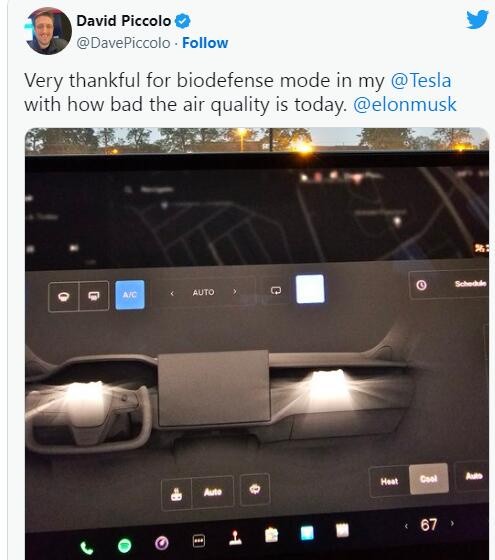Image resolution: width=495 pixels, height=560 pixels.
Task: Launch Spotify from the bottom dock
Action: (x=124, y=545)
